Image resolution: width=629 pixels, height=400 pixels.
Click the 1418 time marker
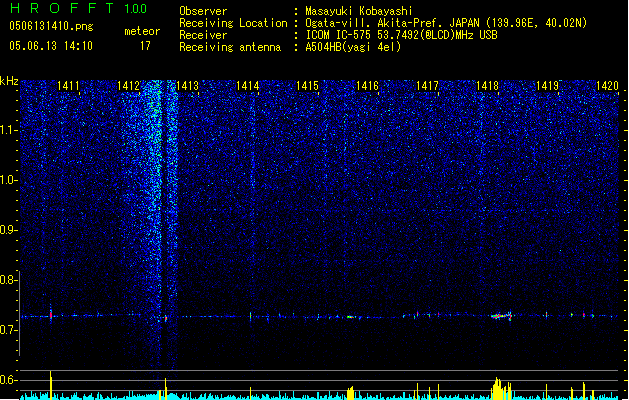tap(487, 85)
